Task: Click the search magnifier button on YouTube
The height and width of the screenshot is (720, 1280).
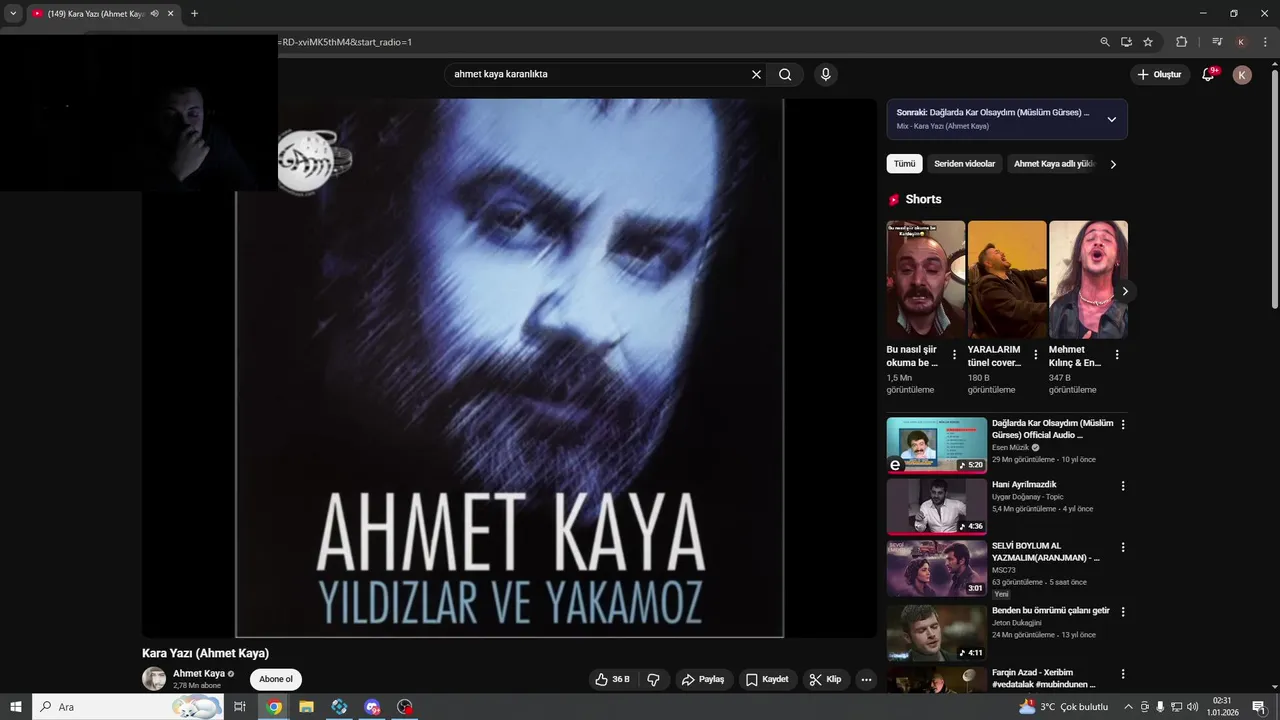Action: (x=785, y=74)
